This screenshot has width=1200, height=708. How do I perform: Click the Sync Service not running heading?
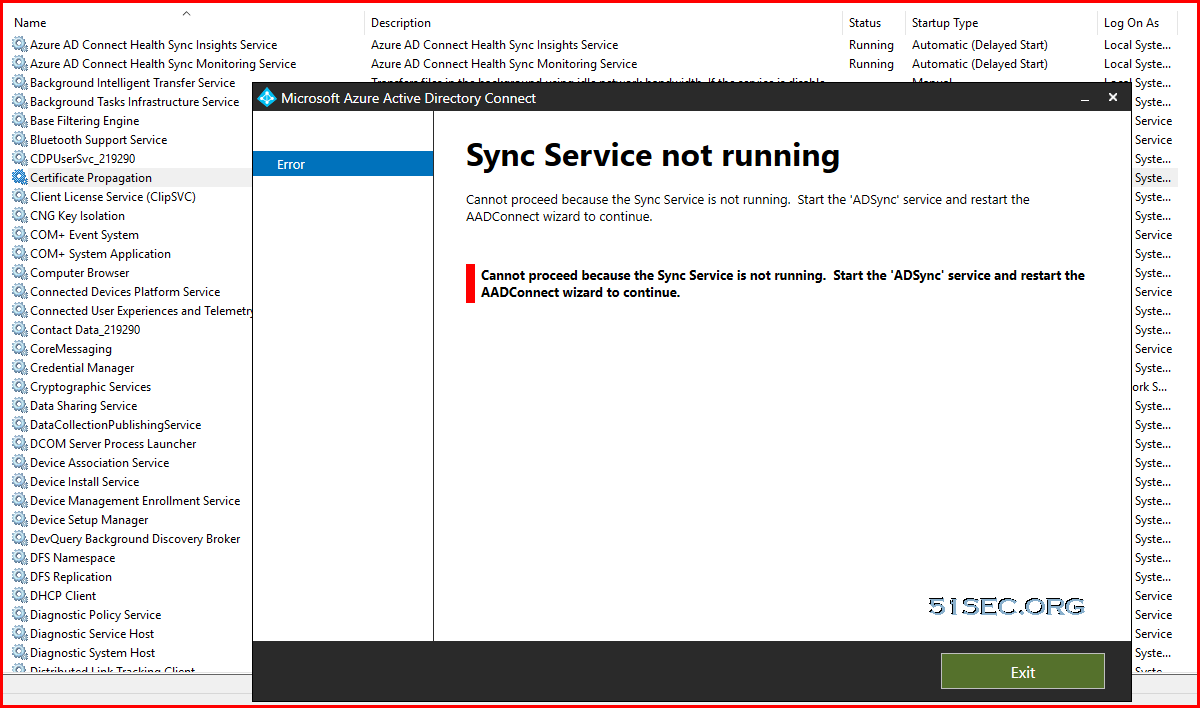[x=653, y=155]
